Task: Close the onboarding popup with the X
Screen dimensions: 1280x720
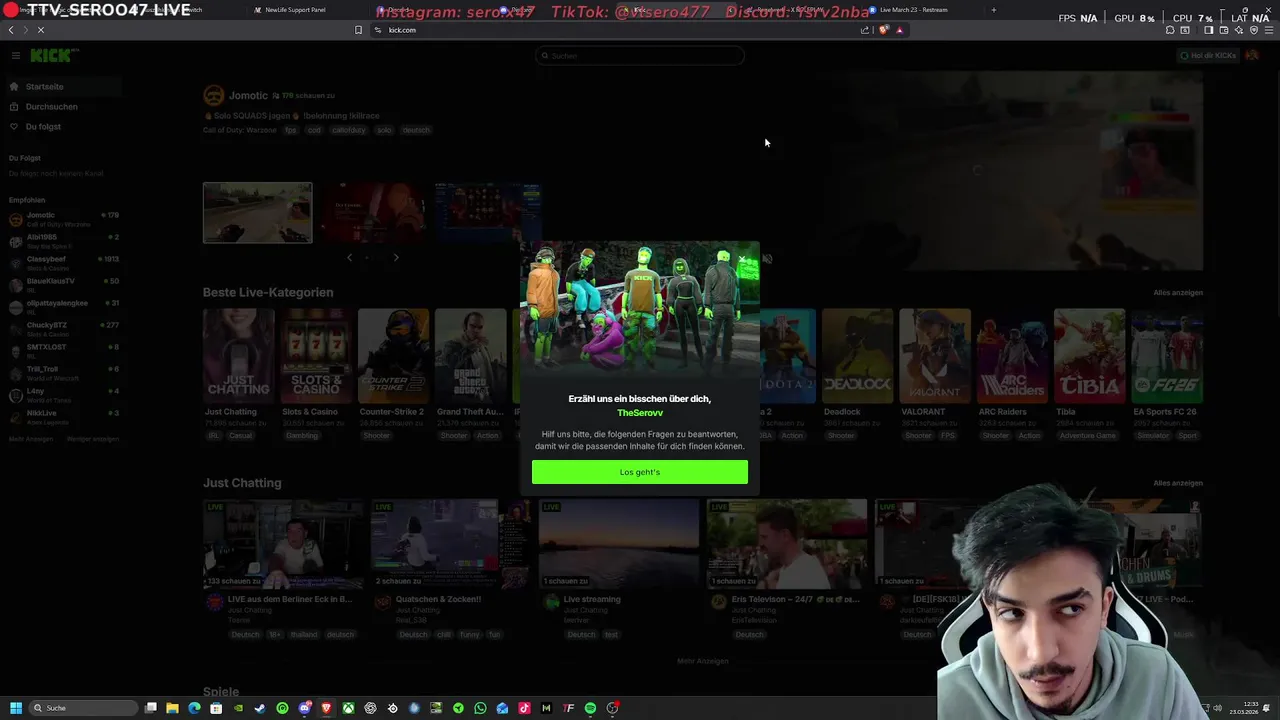Action: (x=742, y=259)
